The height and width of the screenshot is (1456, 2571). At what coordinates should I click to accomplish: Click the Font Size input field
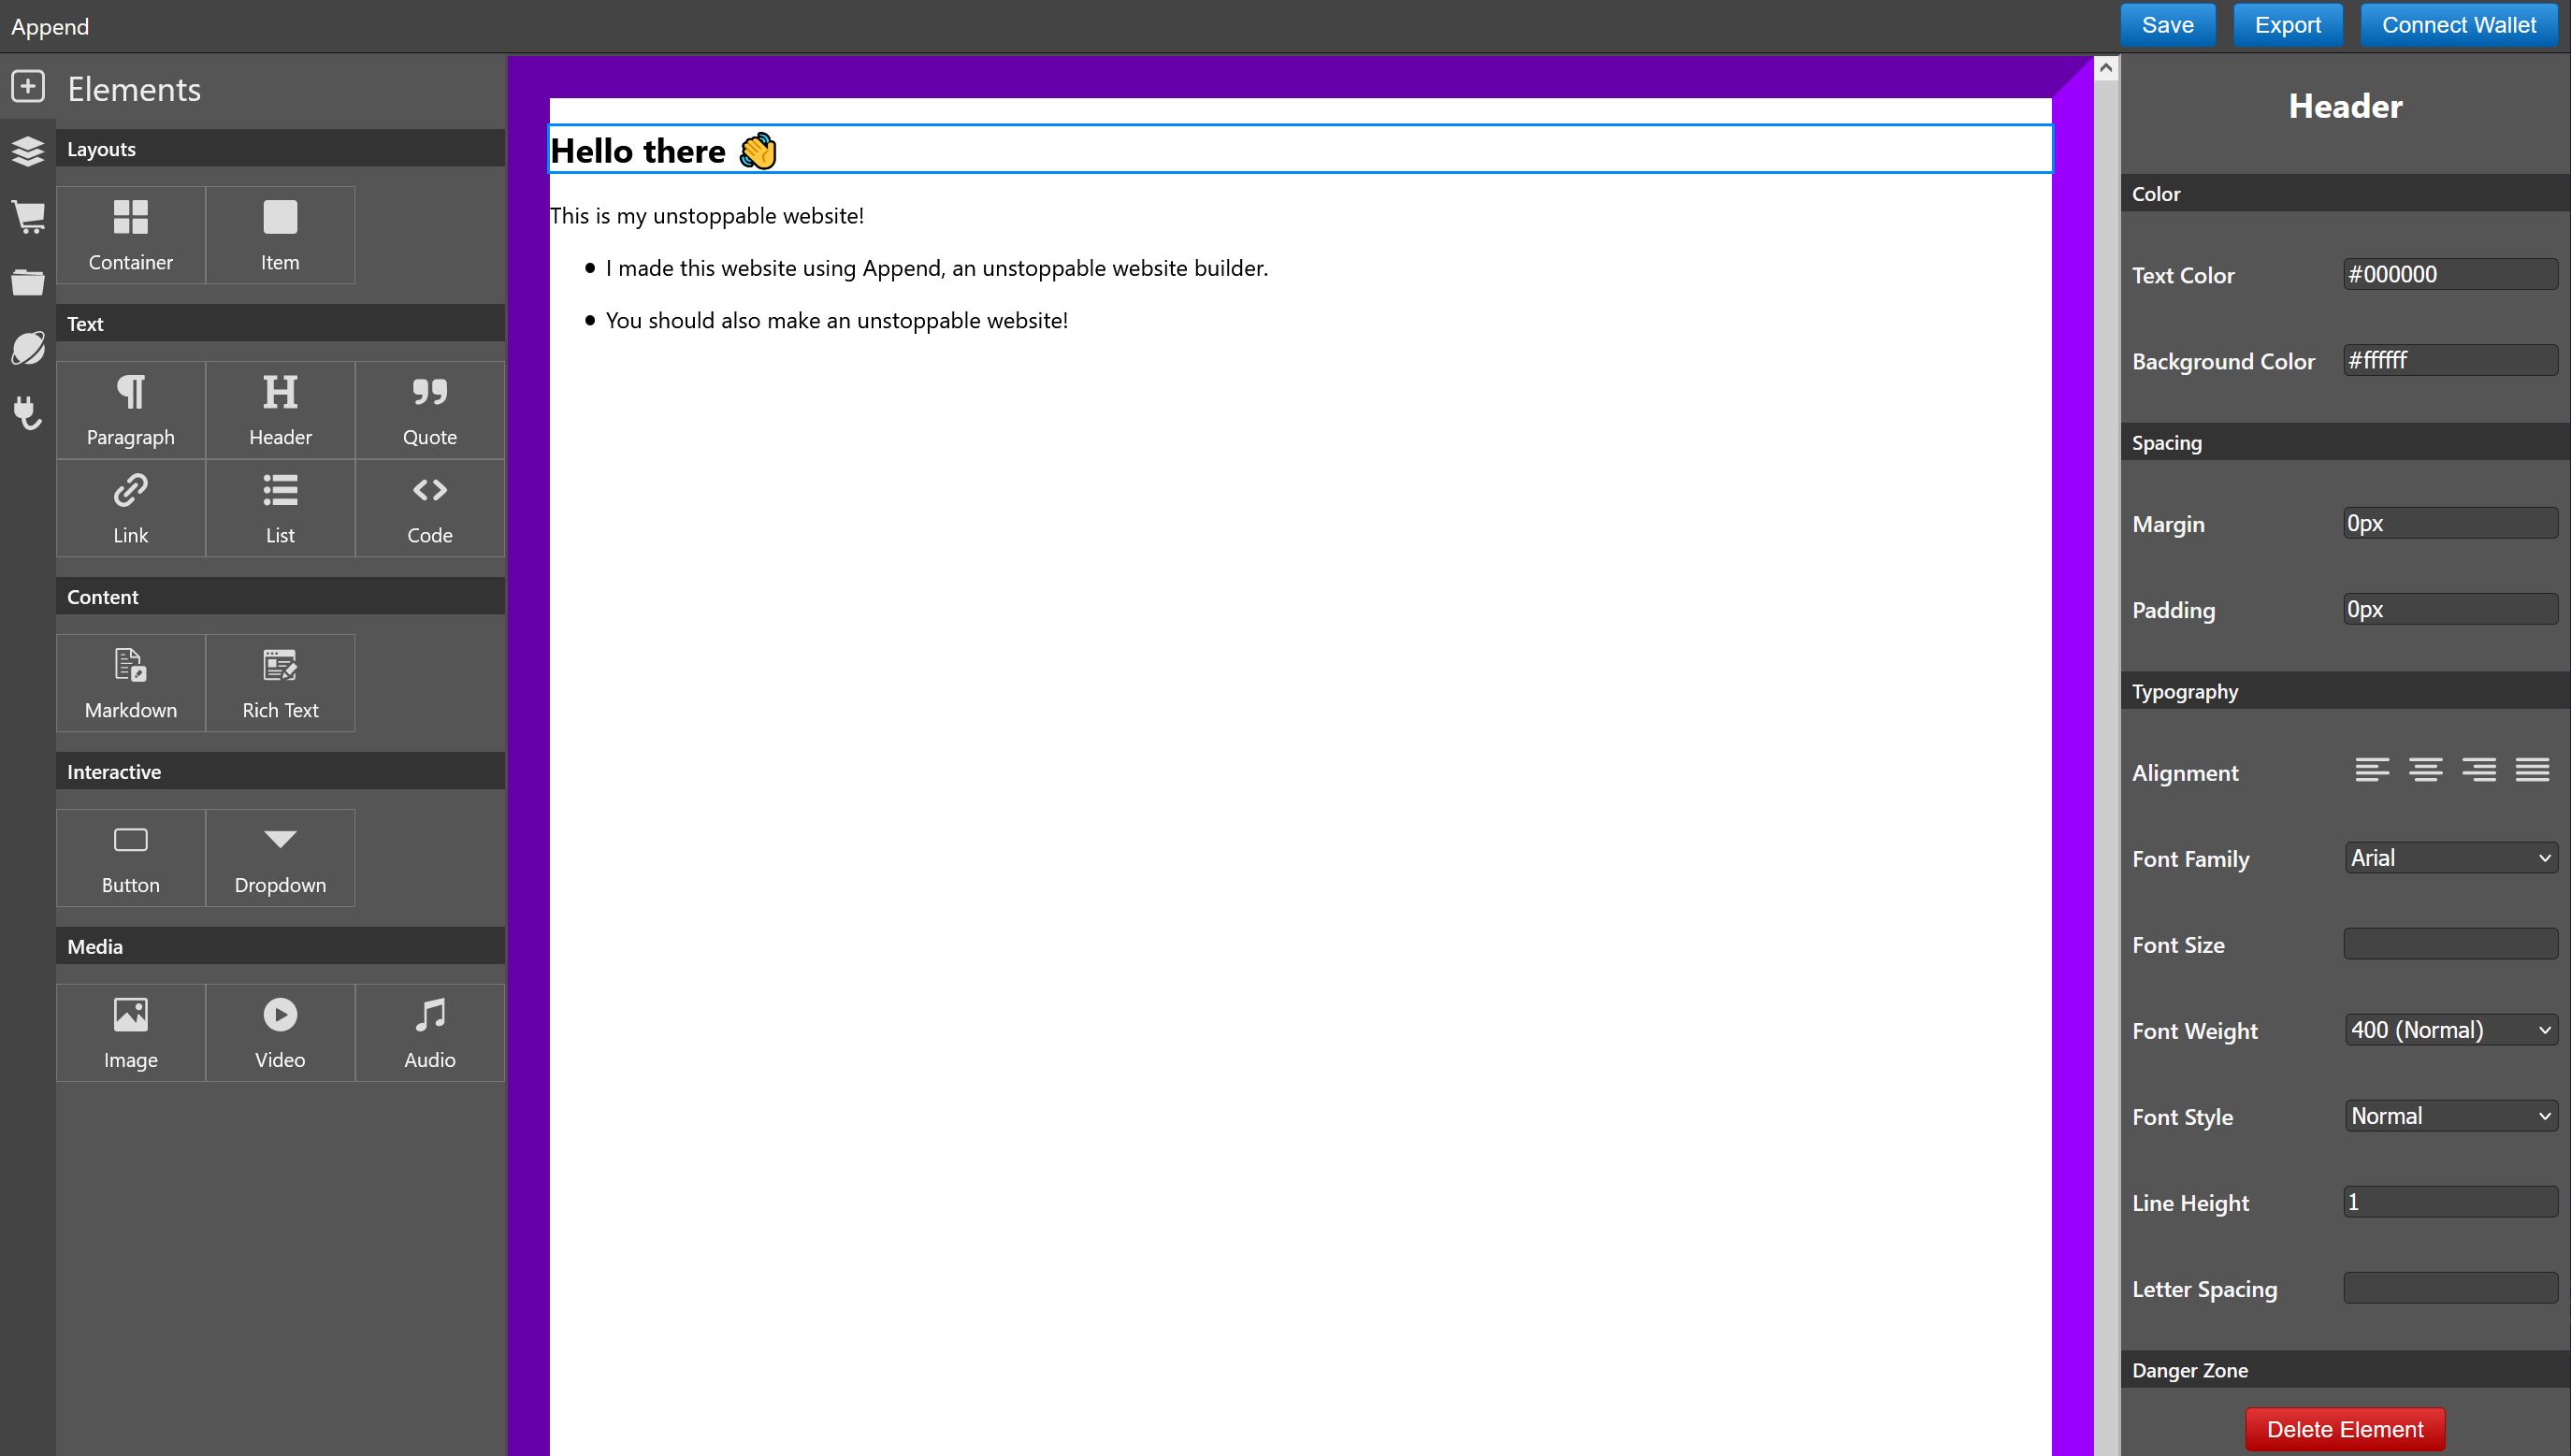[2450, 944]
